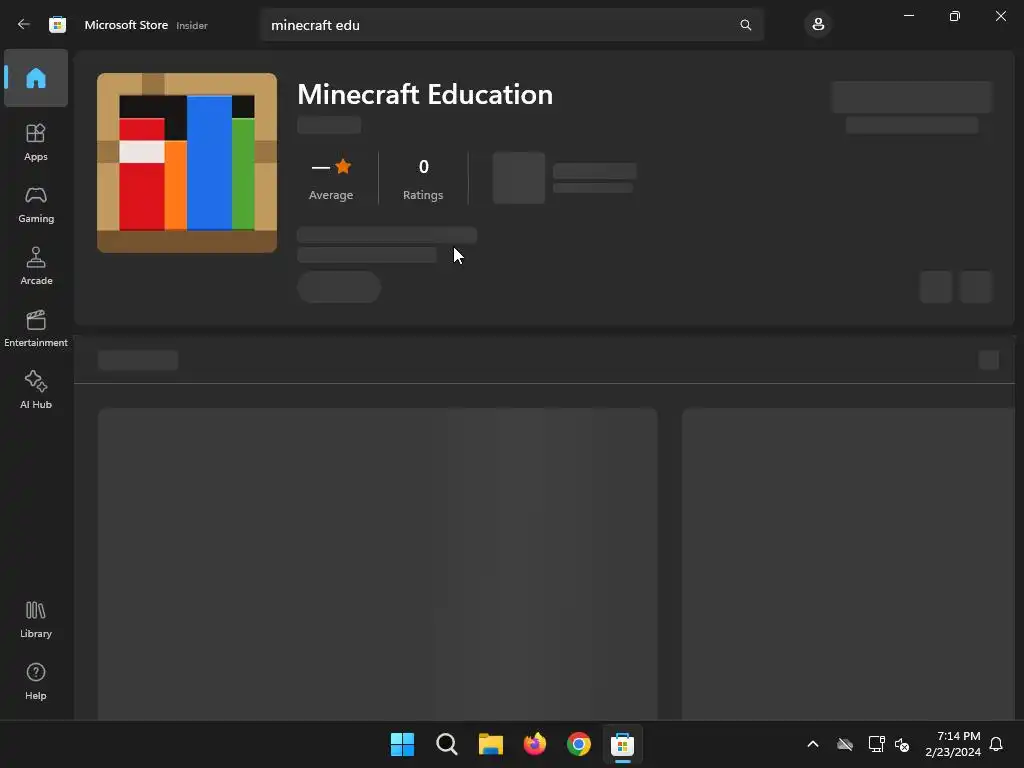Close the Microsoft Store window
Screen dimensions: 1024x768
tap(1000, 16)
